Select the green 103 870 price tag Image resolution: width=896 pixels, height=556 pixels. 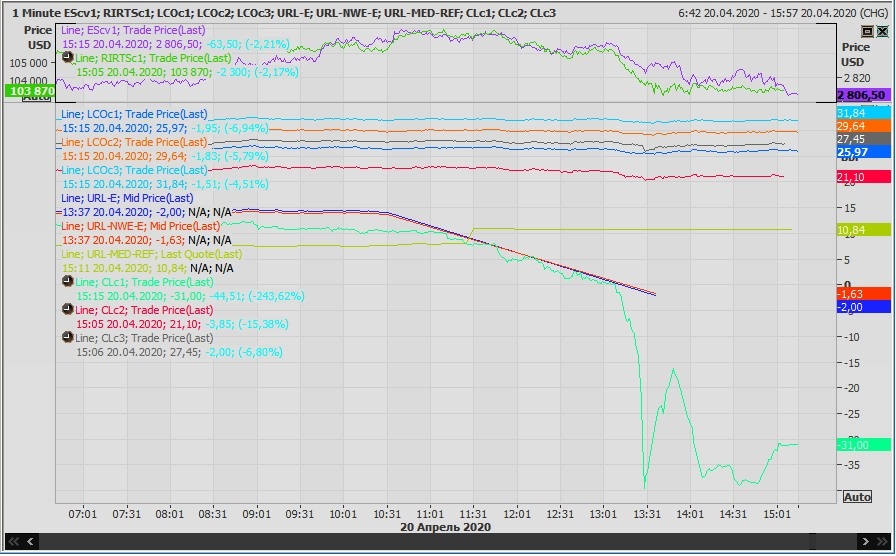(x=30, y=91)
